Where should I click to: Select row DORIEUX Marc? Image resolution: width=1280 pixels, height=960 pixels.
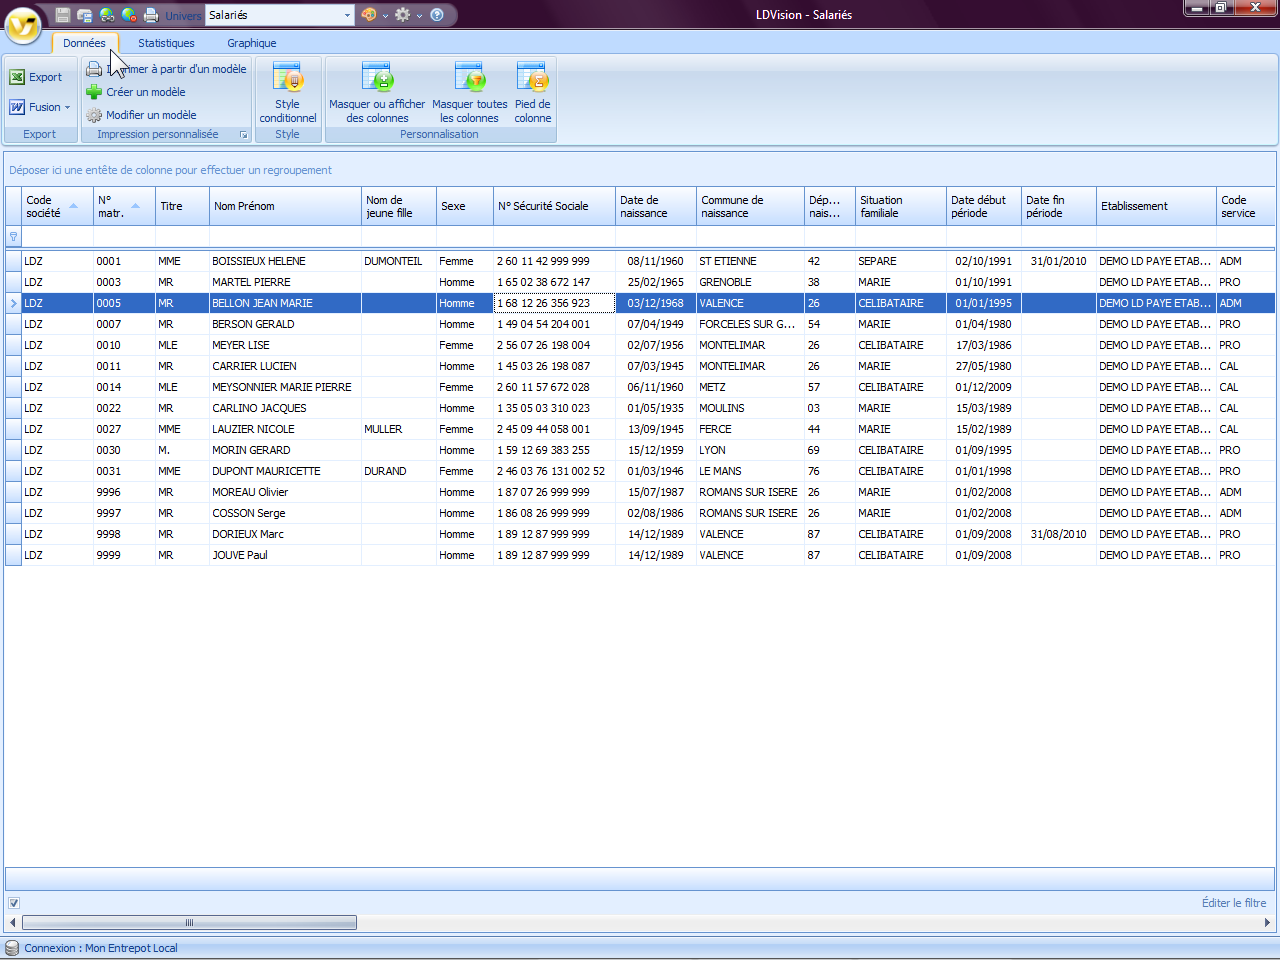[640, 534]
